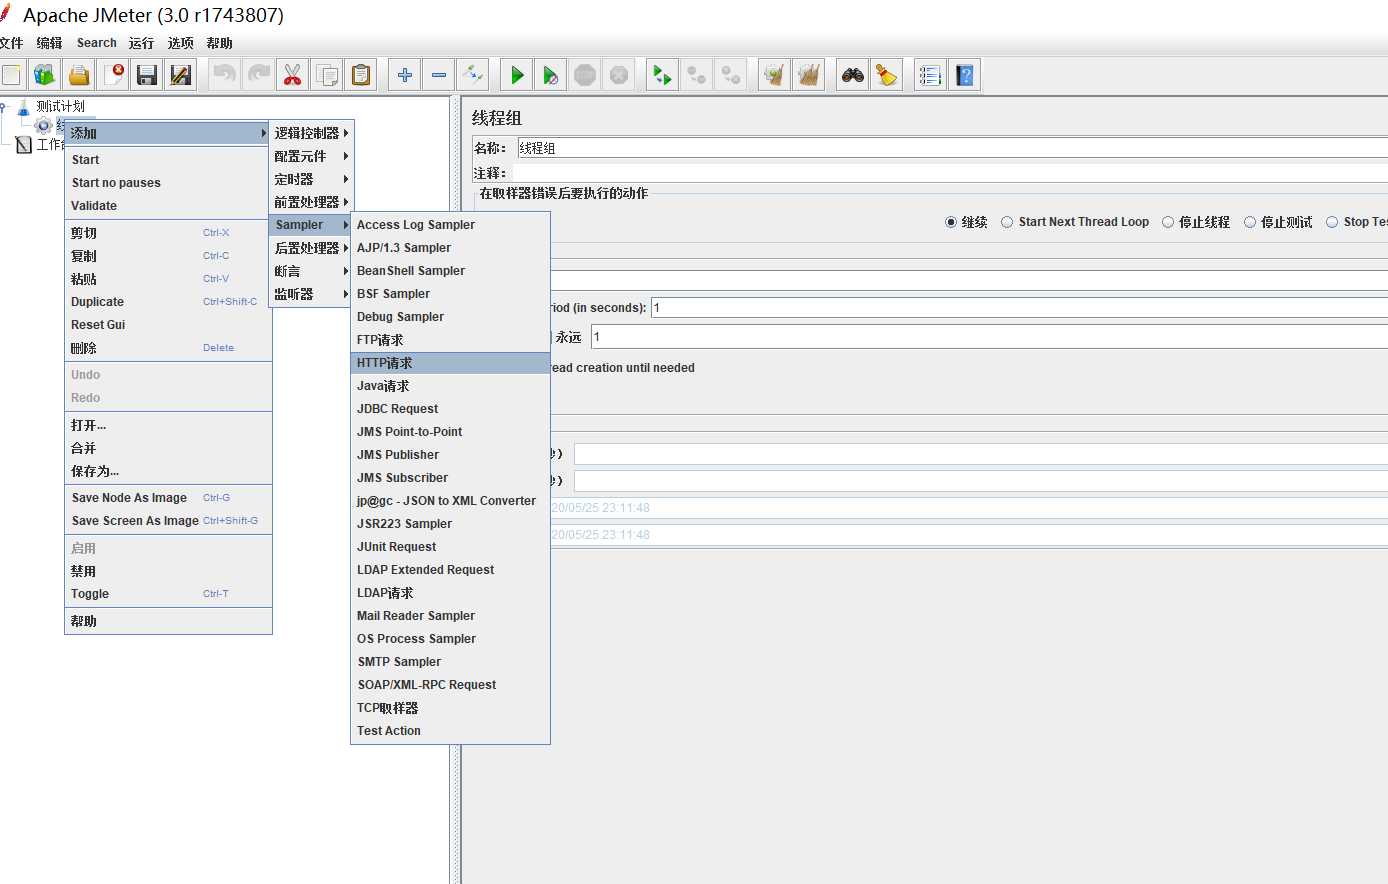Viewport: 1388px width, 884px height.
Task: Click the 名称 input field
Action: click(952, 148)
